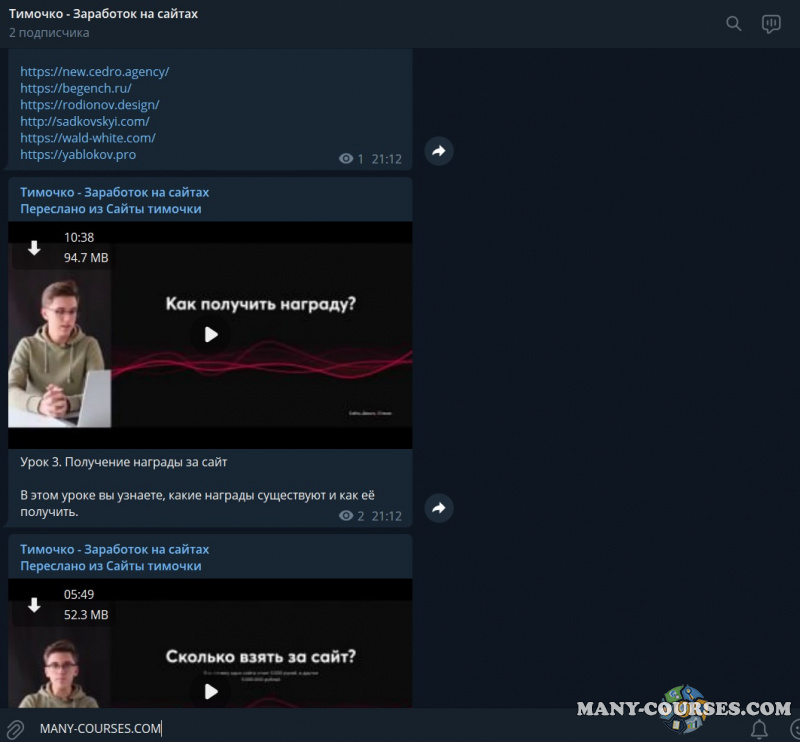
Task: Open the yablokov.pro link
Action: (x=78, y=155)
